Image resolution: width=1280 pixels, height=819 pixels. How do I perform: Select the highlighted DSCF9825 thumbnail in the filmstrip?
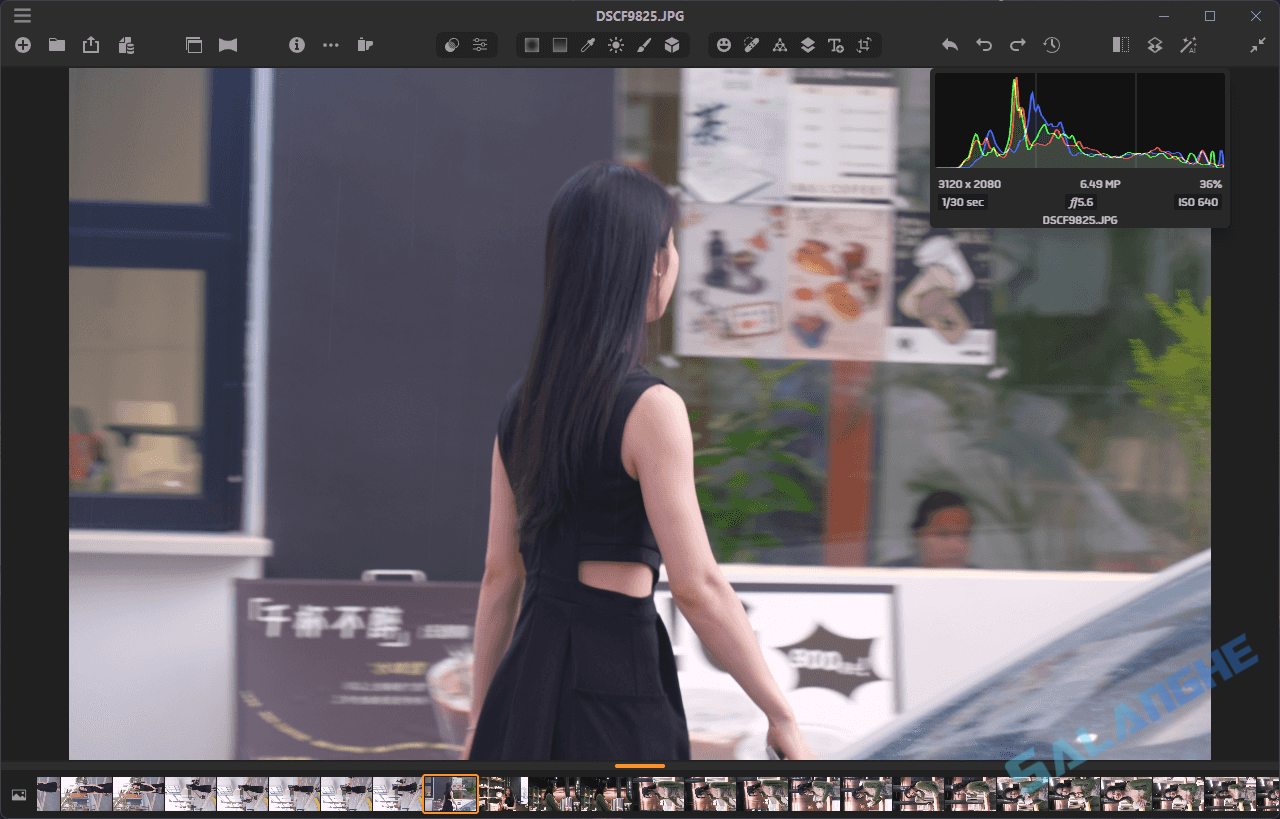click(450, 793)
